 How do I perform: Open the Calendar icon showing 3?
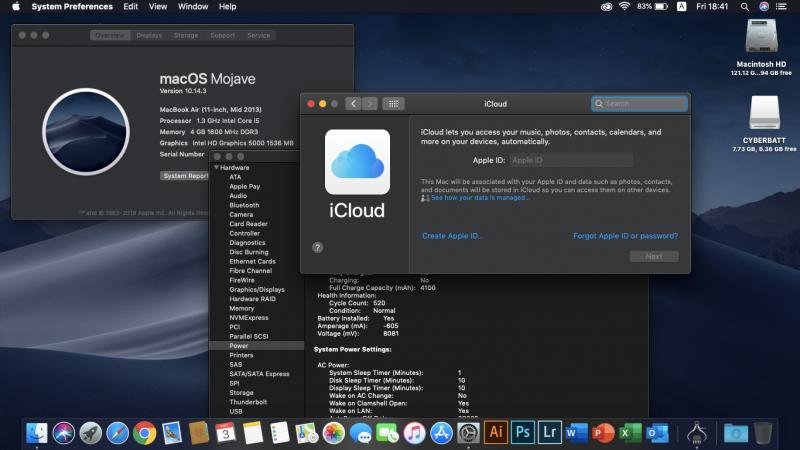pos(226,433)
